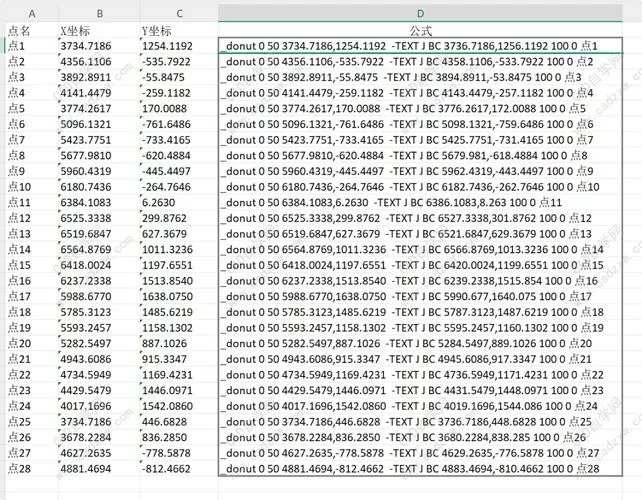Select cell with value 3678.2284
The width and height of the screenshot is (642, 500).
point(99,437)
